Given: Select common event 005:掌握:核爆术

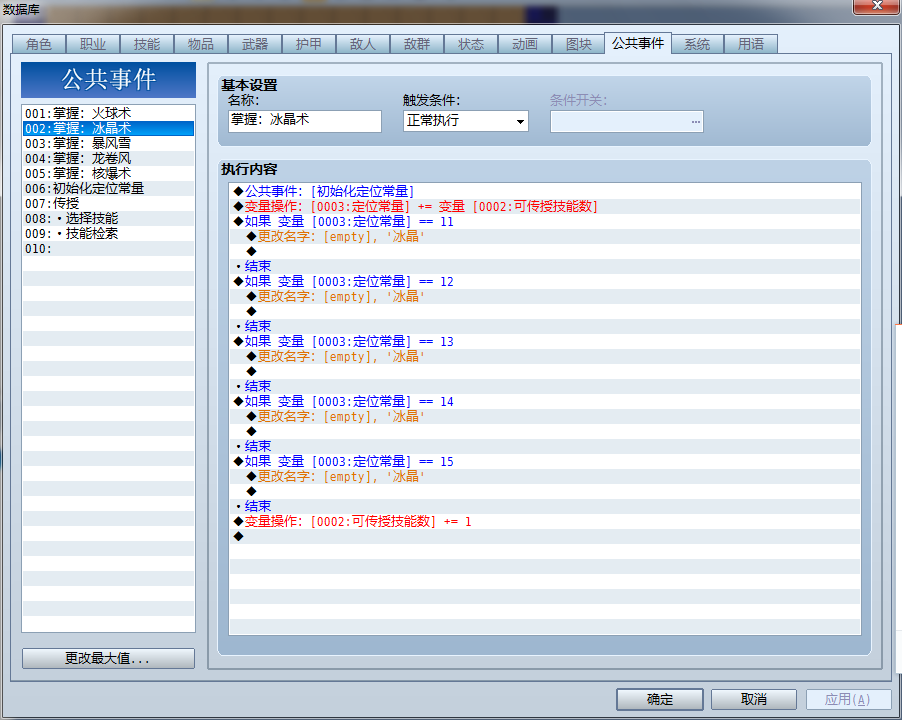Looking at the screenshot, I should pos(108,173).
